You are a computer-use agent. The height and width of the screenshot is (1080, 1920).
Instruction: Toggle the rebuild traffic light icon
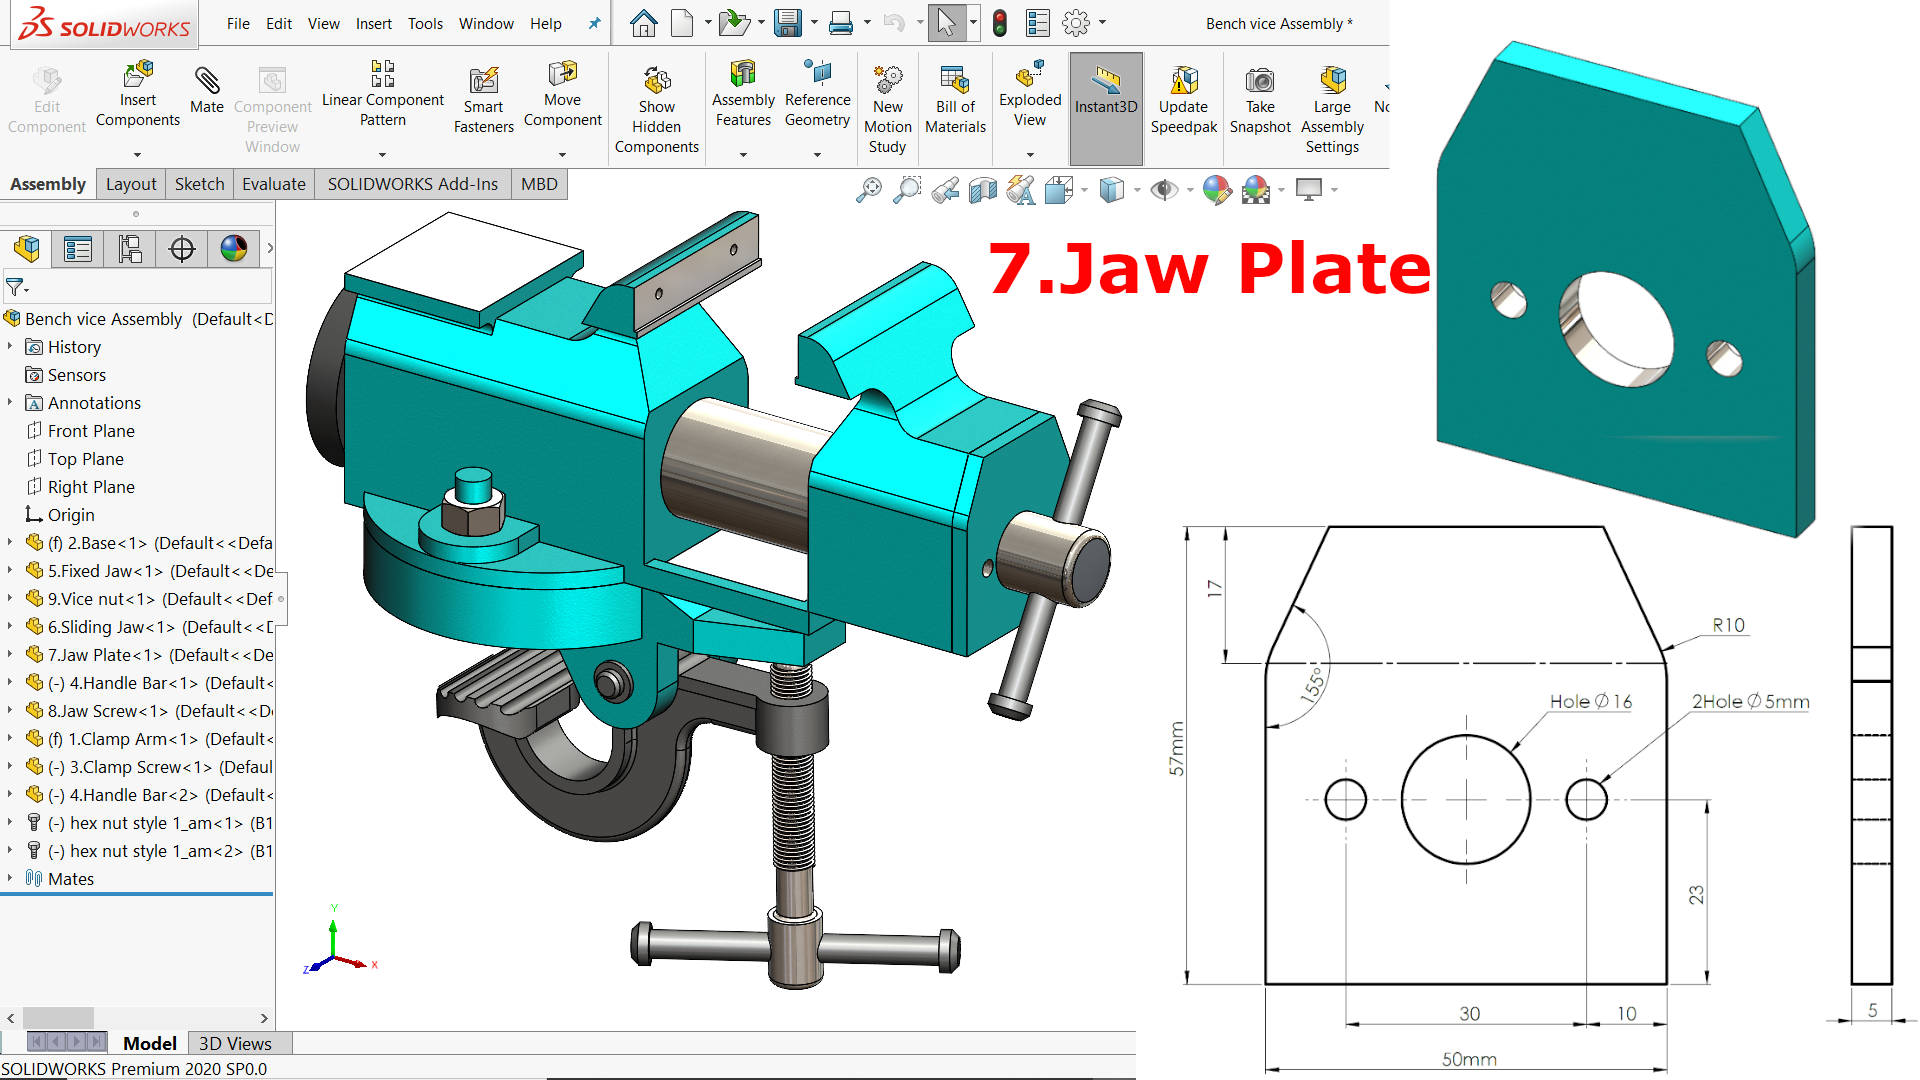pyautogui.click(x=999, y=23)
